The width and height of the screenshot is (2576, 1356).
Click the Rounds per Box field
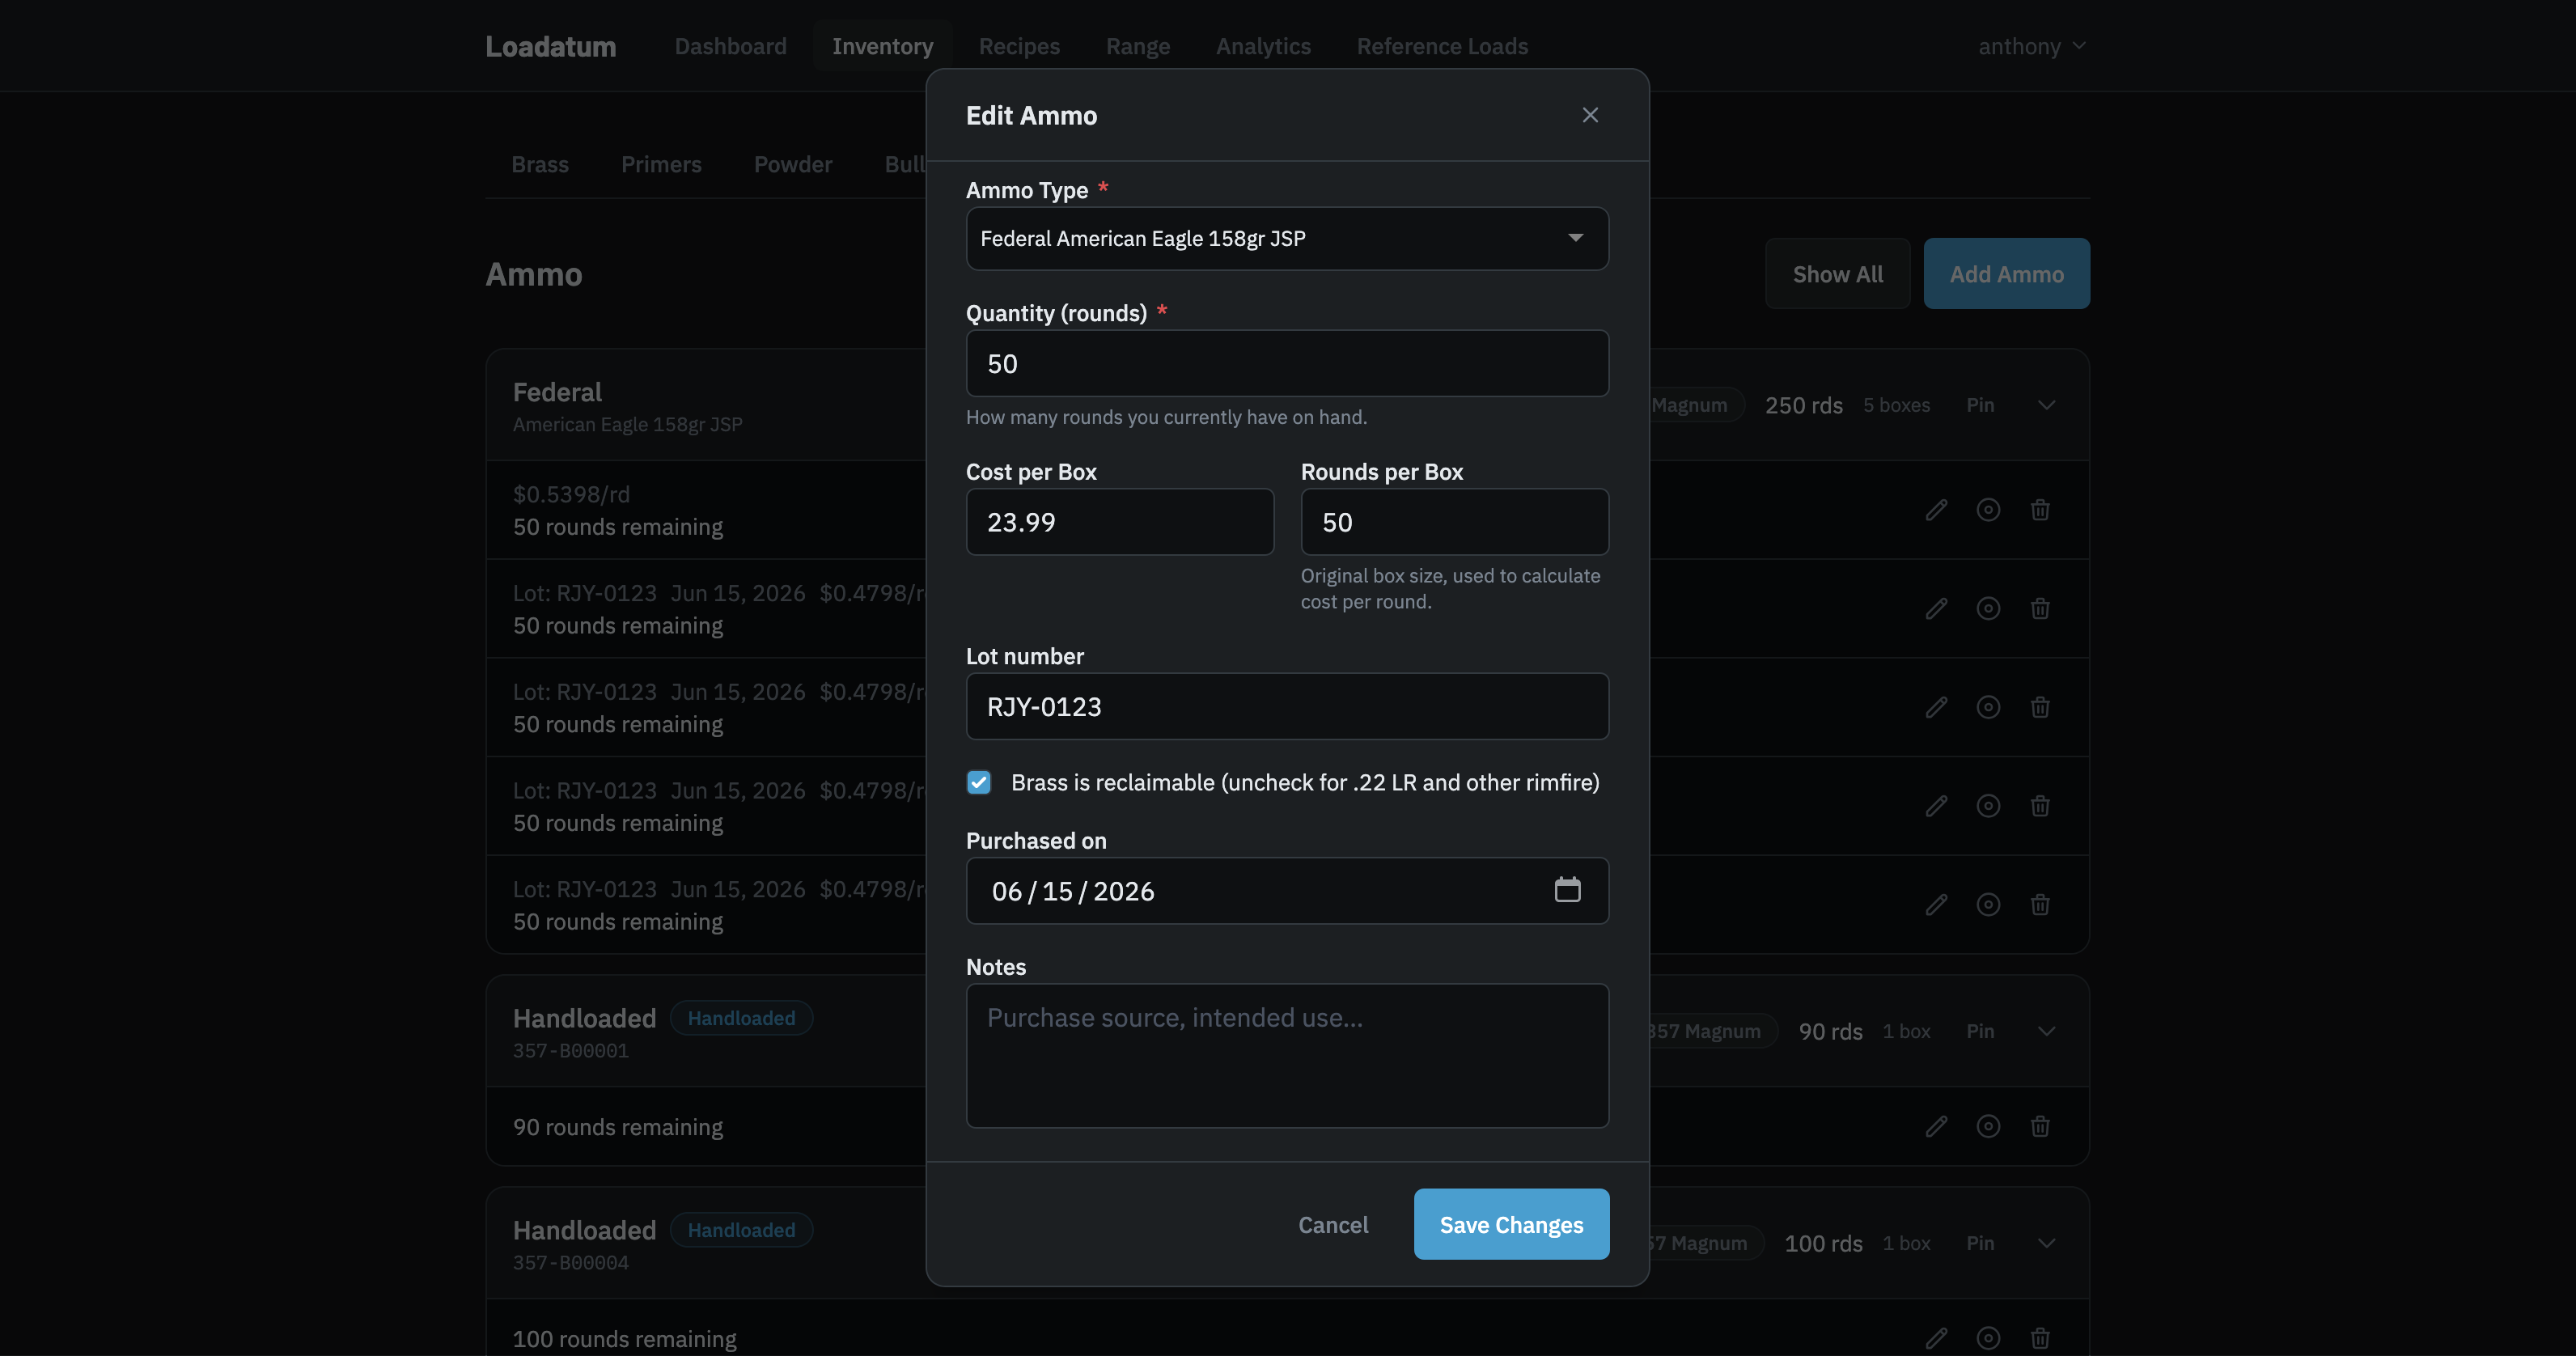click(x=1454, y=522)
